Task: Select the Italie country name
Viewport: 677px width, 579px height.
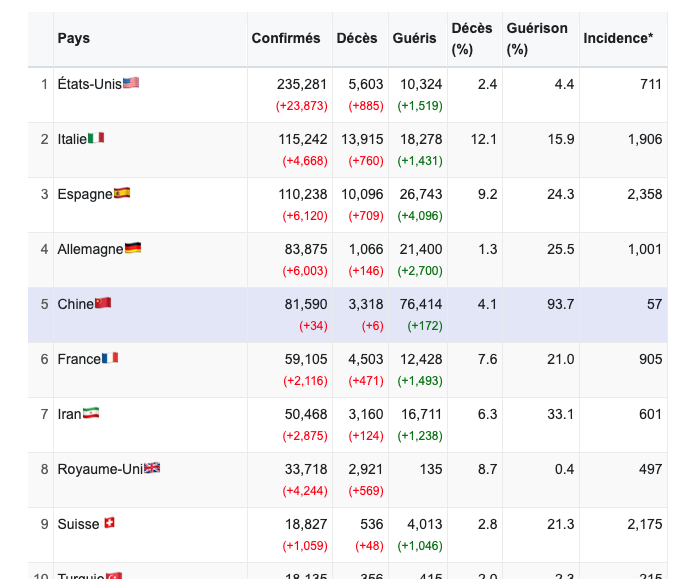Action: point(72,139)
